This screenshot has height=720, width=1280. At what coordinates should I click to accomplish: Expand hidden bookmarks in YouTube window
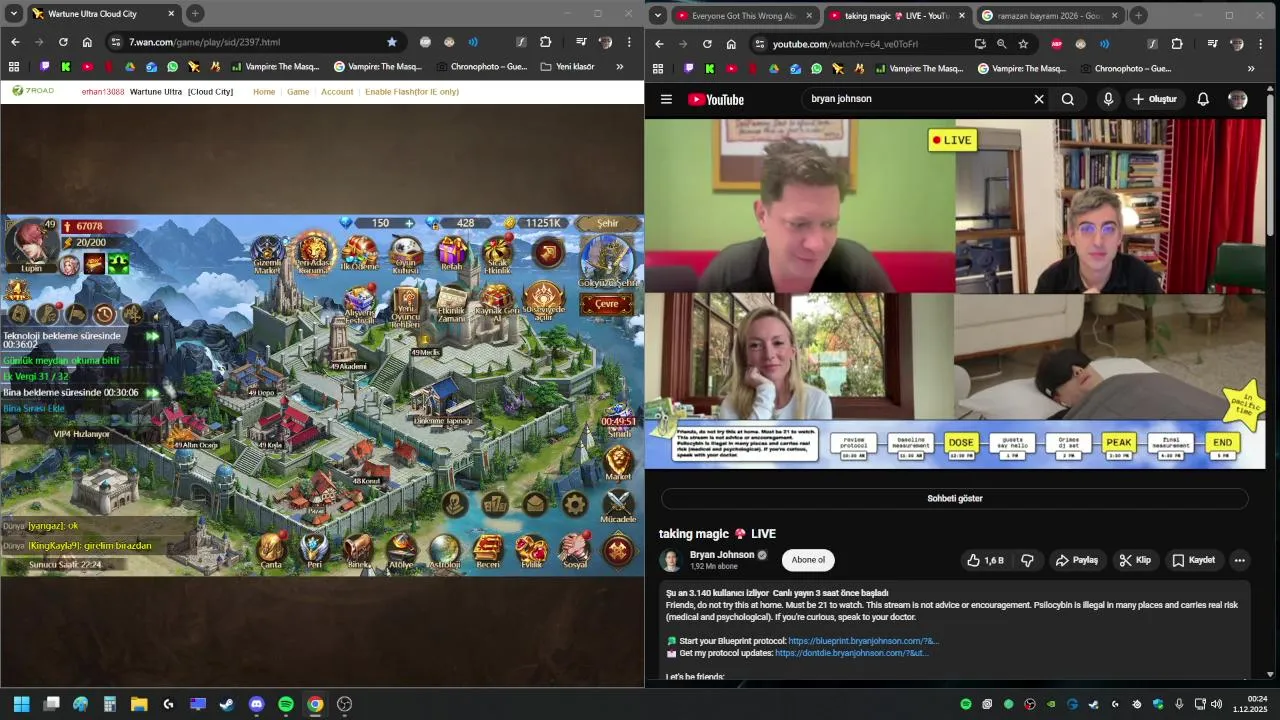point(1250,68)
